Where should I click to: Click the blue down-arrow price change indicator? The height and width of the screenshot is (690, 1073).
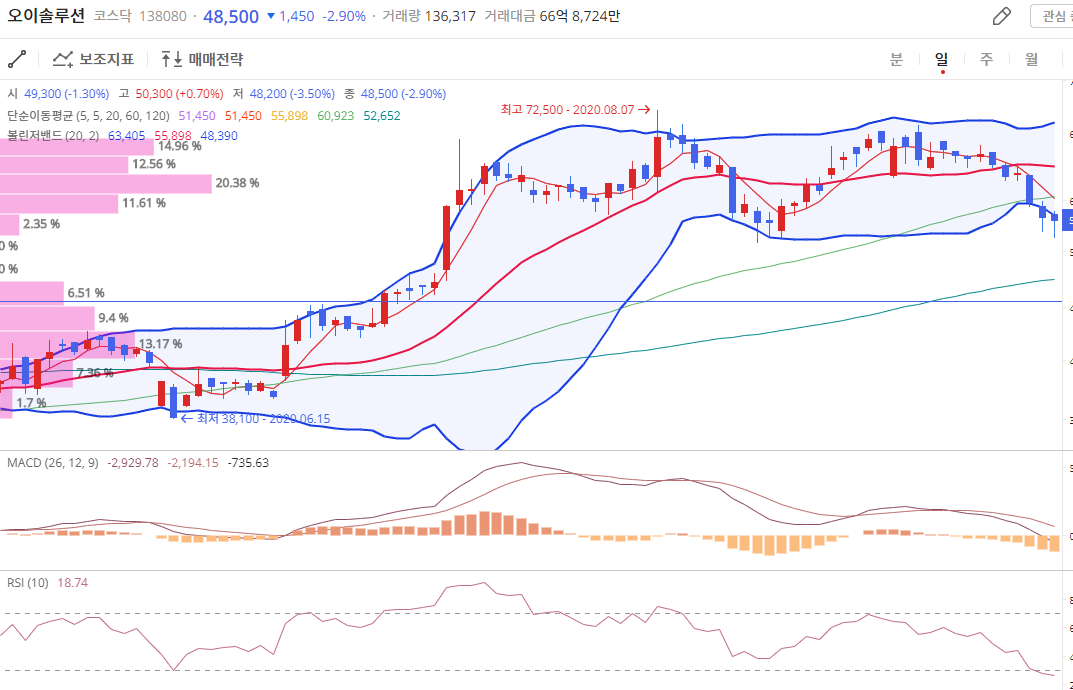tap(271, 16)
